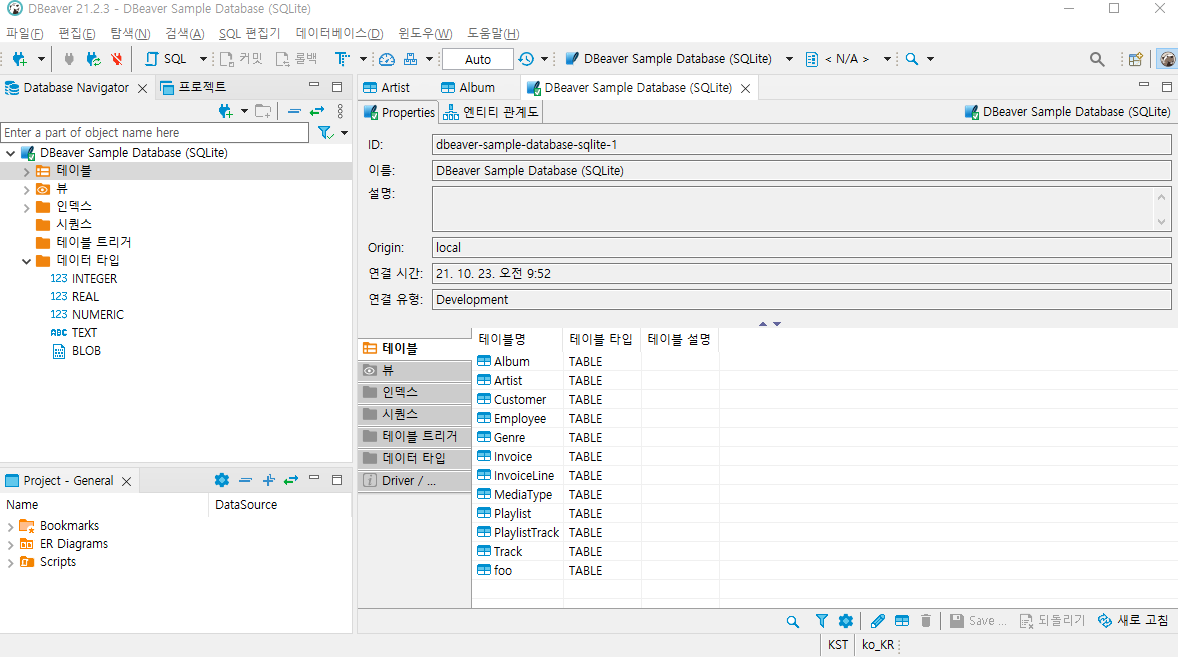Open the SQL 편집기 menu
1178x657 pixels.
coord(249,34)
